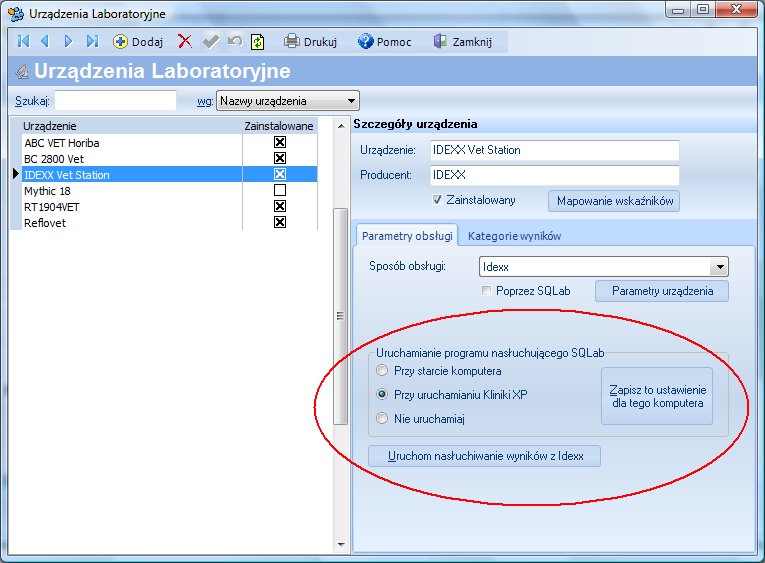Screen dimensions: 765x563
Task: Click the device list scrollbar thumb
Action: (341, 316)
